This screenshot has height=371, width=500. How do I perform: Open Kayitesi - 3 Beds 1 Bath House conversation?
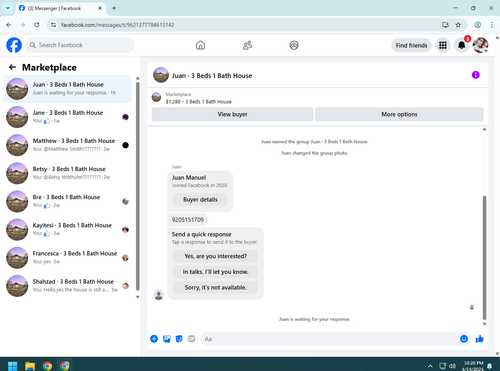[x=68, y=230]
